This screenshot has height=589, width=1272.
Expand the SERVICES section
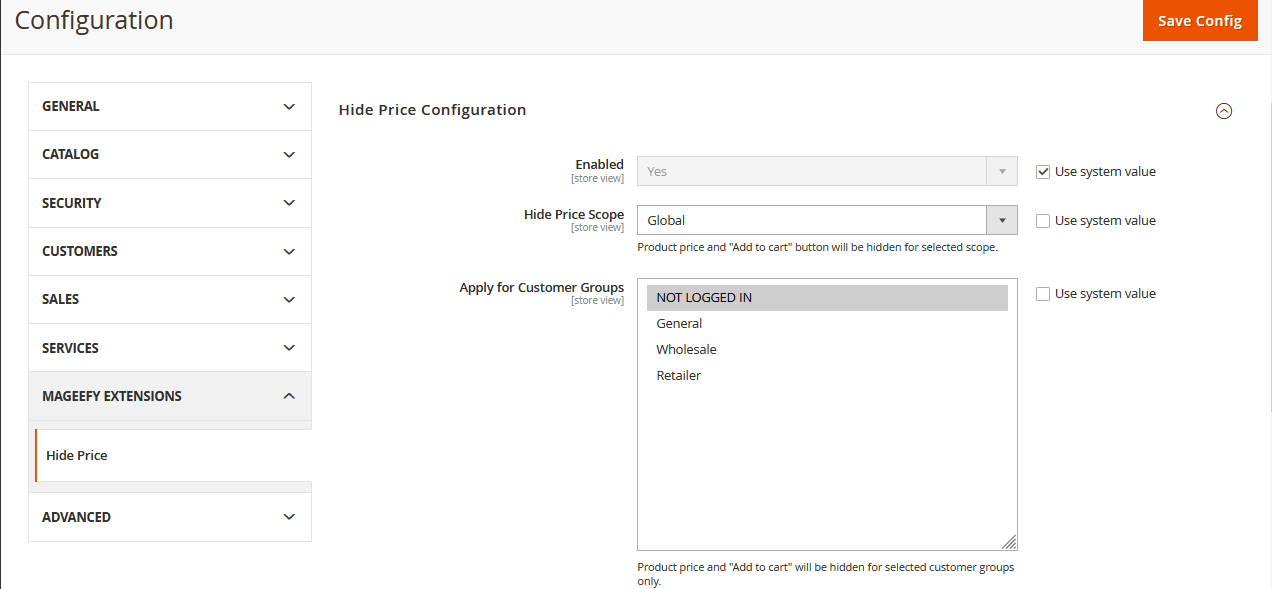[289, 347]
